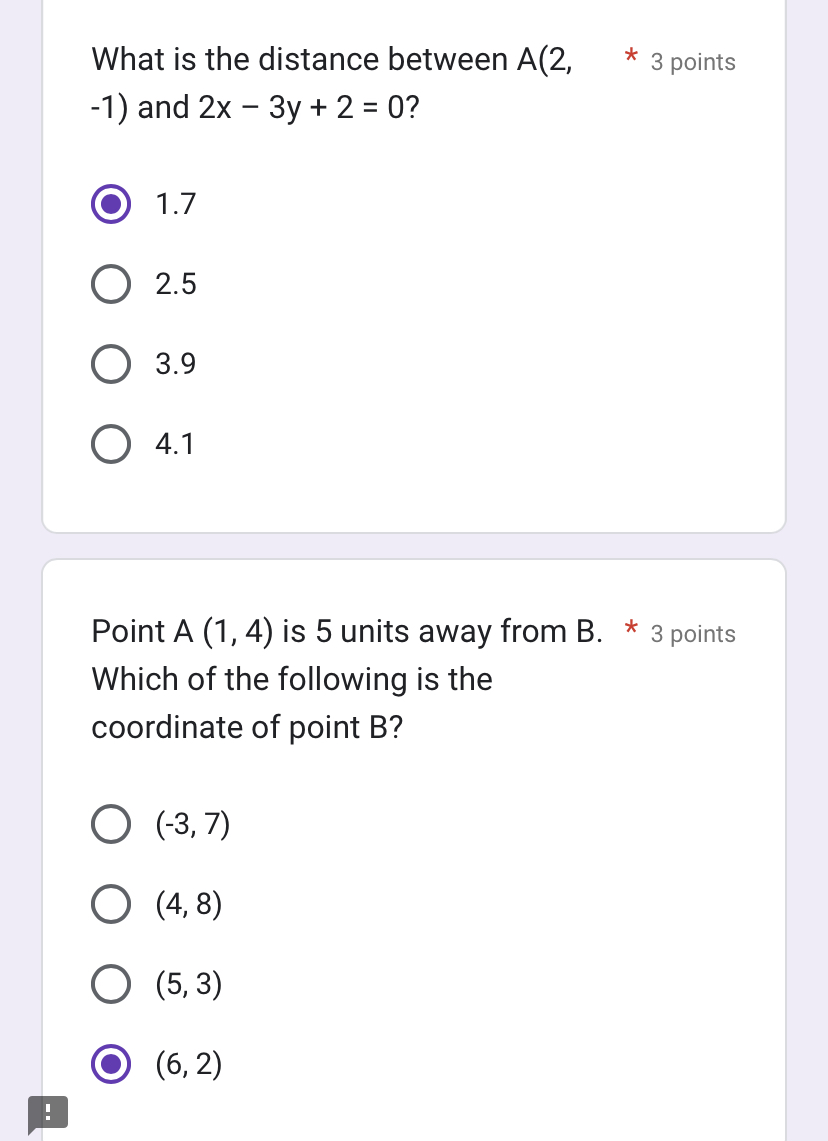This screenshot has width=828, height=1141.
Task: Click the 3 points label on the second question
Action: 693,634
